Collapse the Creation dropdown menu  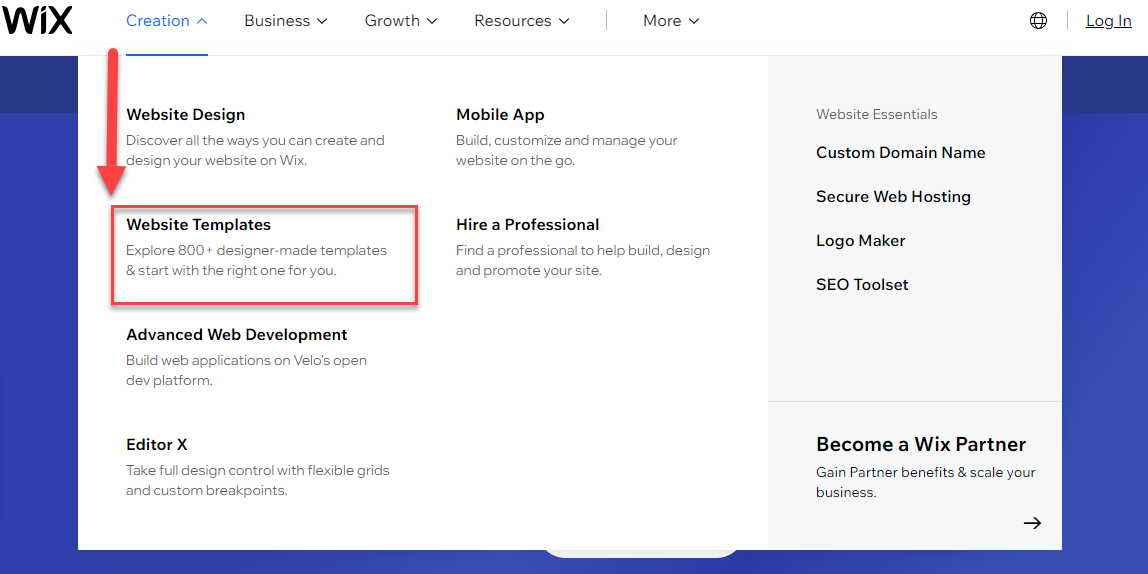[167, 21]
